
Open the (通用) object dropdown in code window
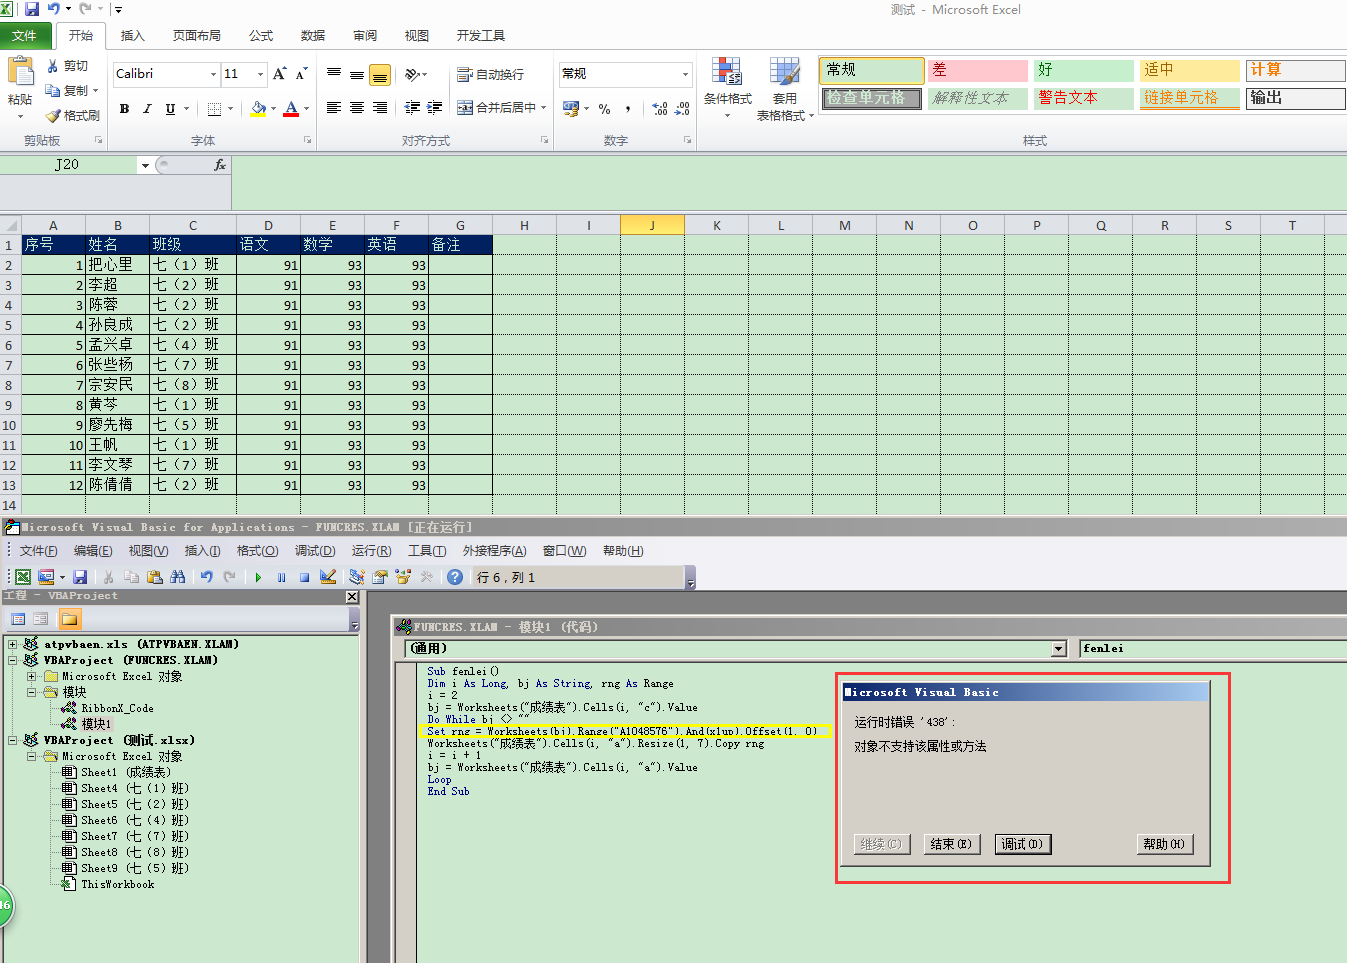(1059, 649)
